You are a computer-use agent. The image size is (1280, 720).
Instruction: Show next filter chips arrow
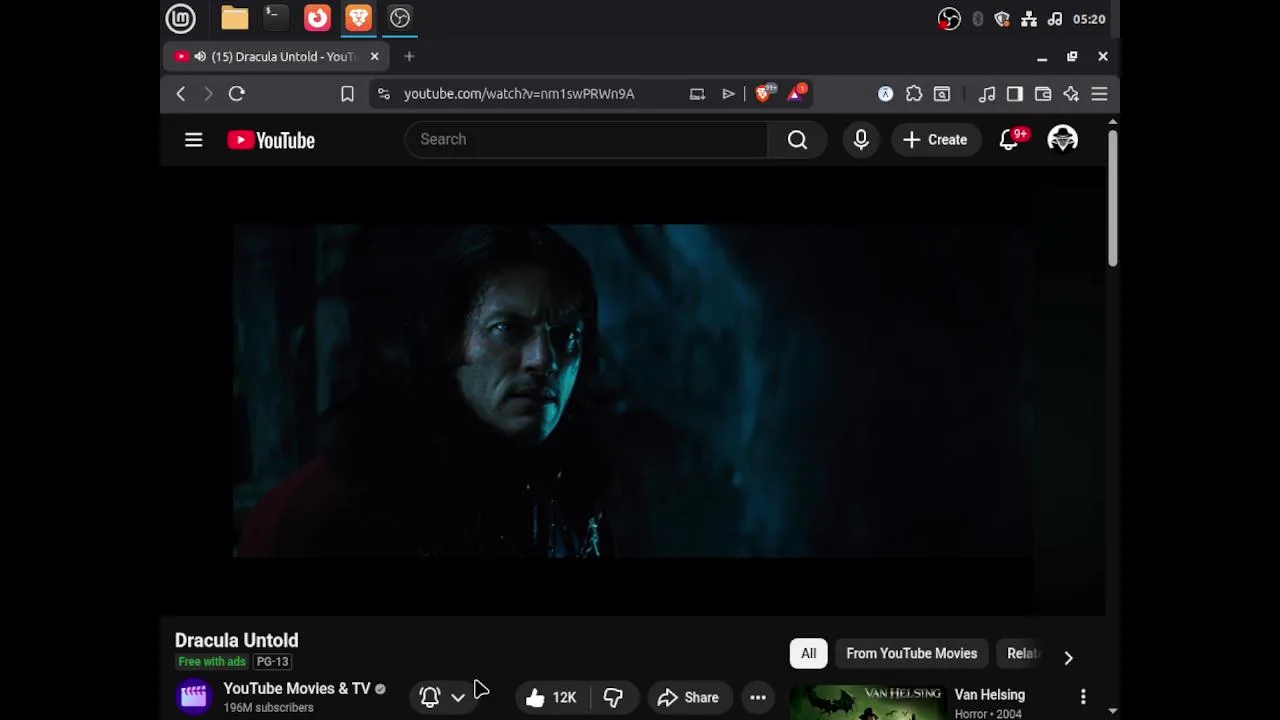point(1068,657)
